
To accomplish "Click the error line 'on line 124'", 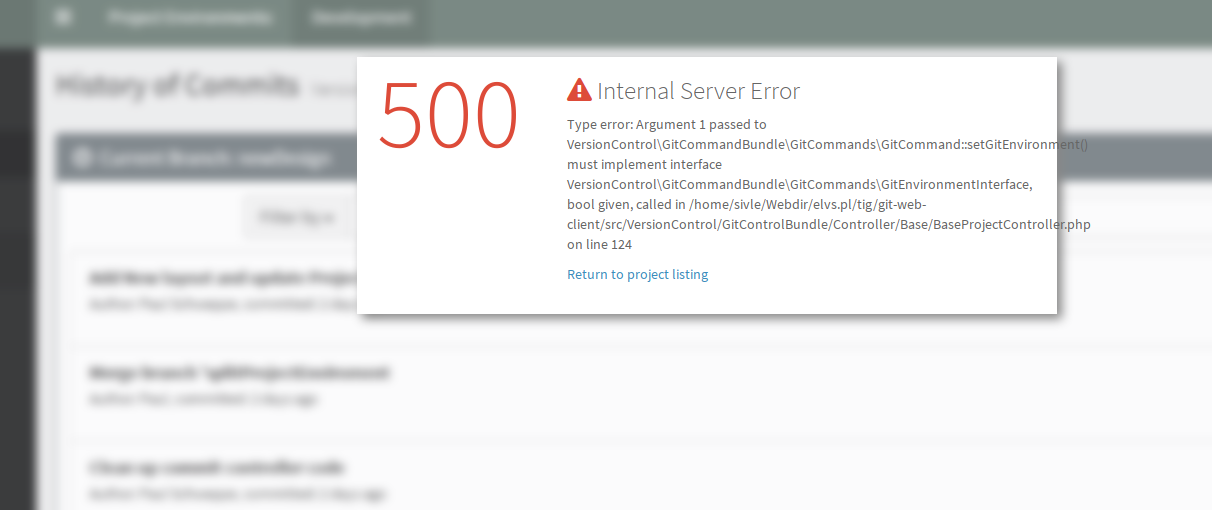I will (x=599, y=244).
